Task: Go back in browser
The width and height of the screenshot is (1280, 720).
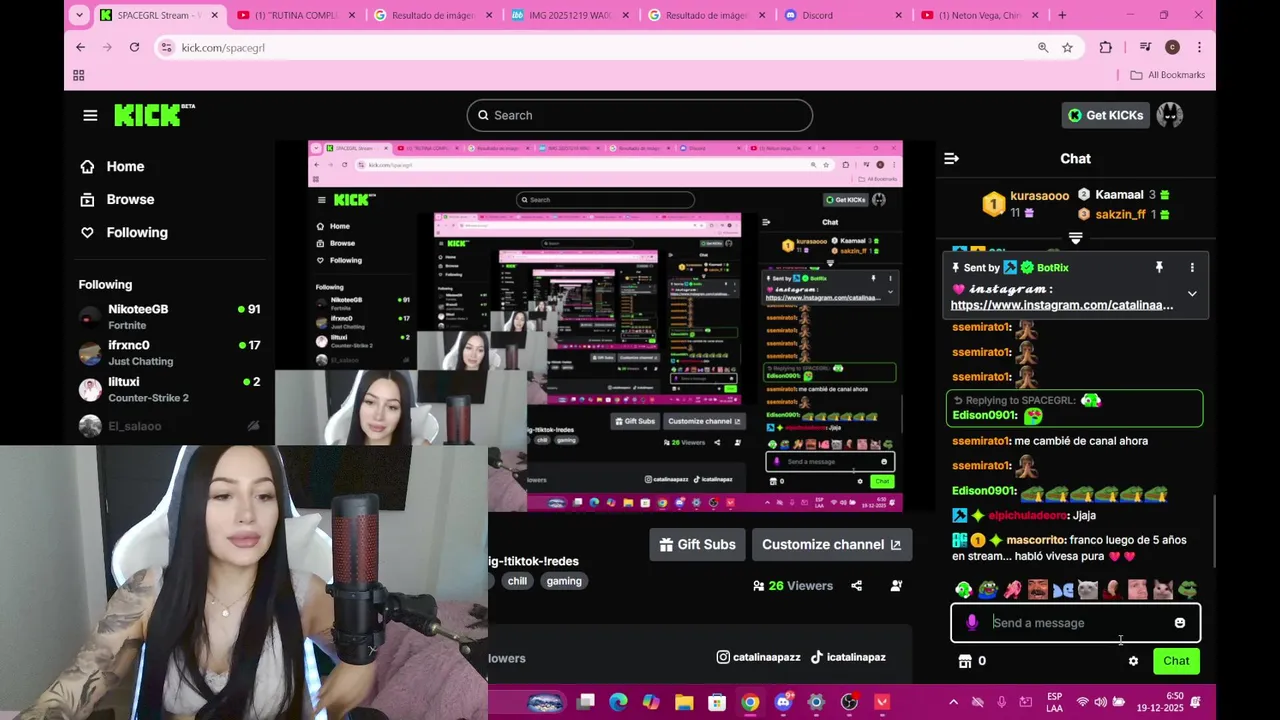Action: [81, 47]
